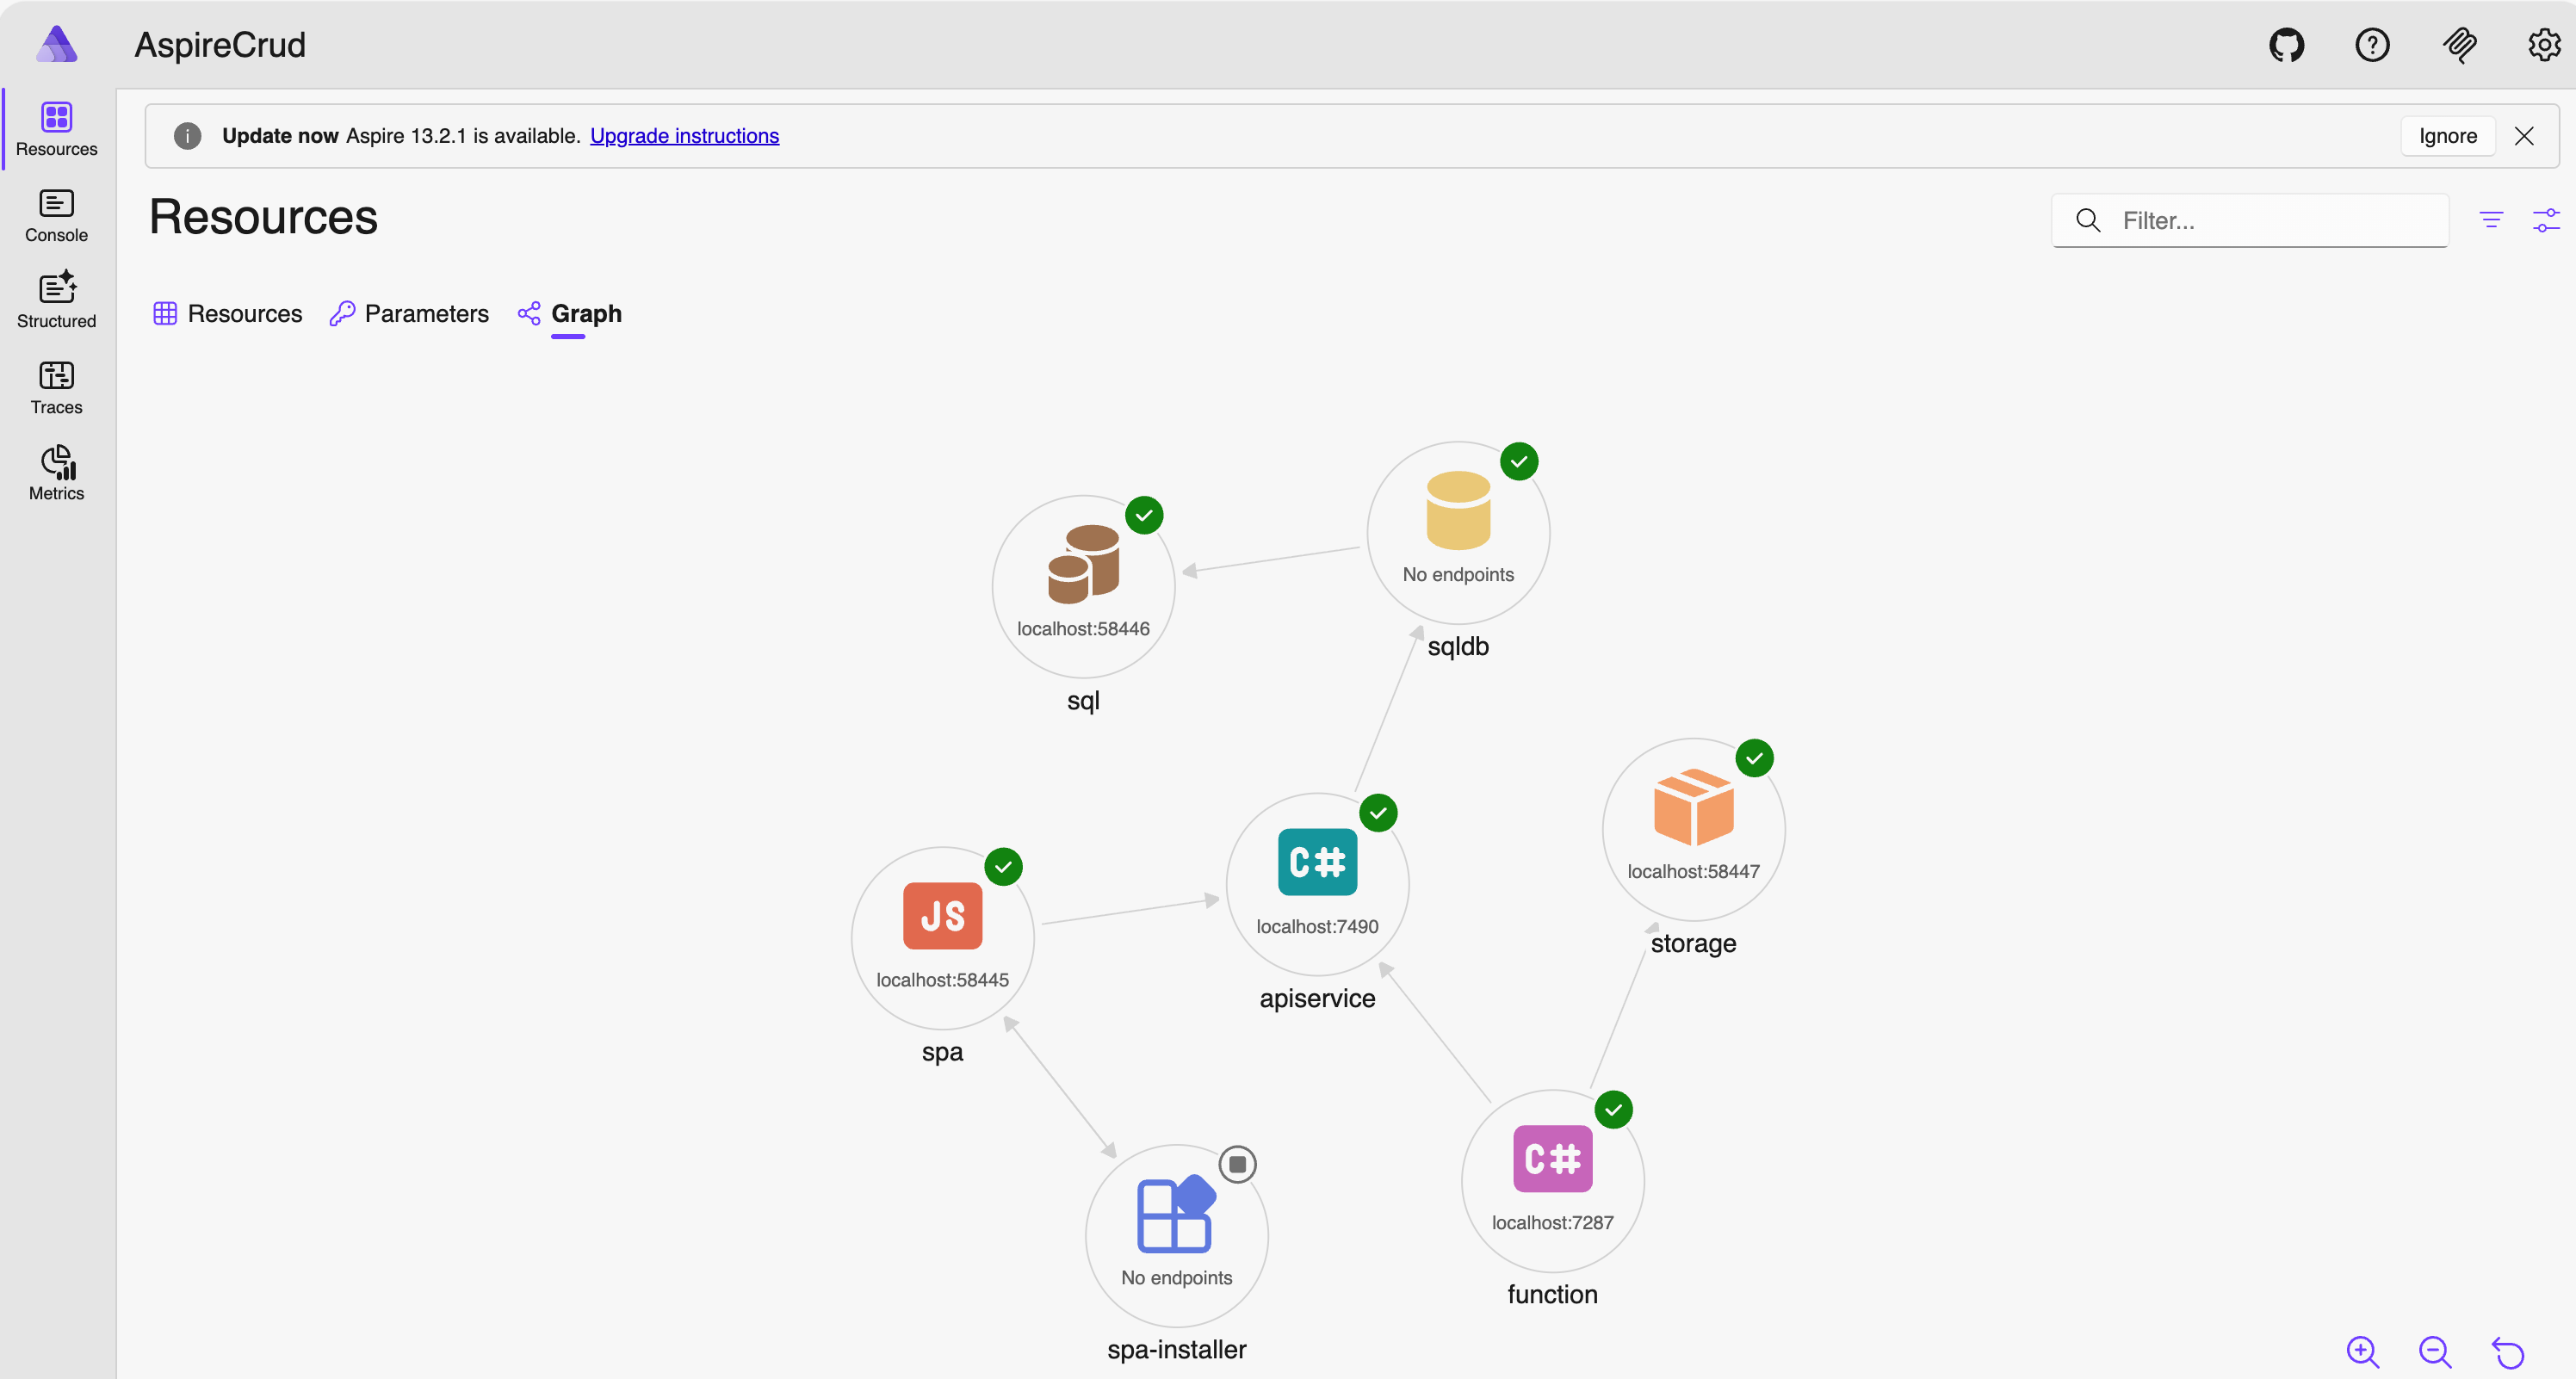This screenshot has width=2576, height=1379.
Task: Reset the graph view
Action: click(2508, 1352)
